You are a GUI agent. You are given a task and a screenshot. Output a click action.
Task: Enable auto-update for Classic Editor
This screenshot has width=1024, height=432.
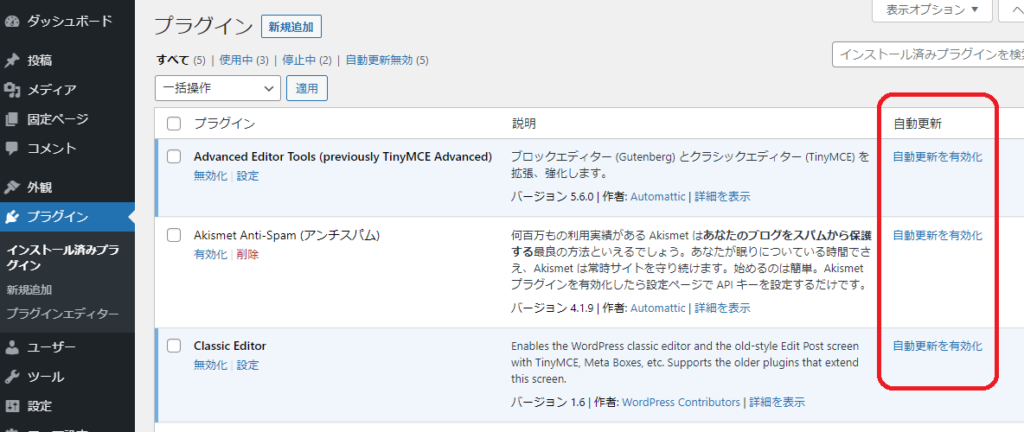pos(937,346)
